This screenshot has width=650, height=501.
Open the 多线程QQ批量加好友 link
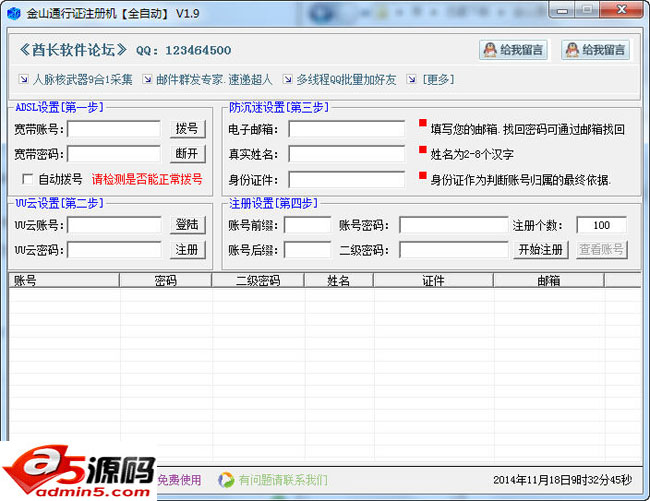pos(346,79)
